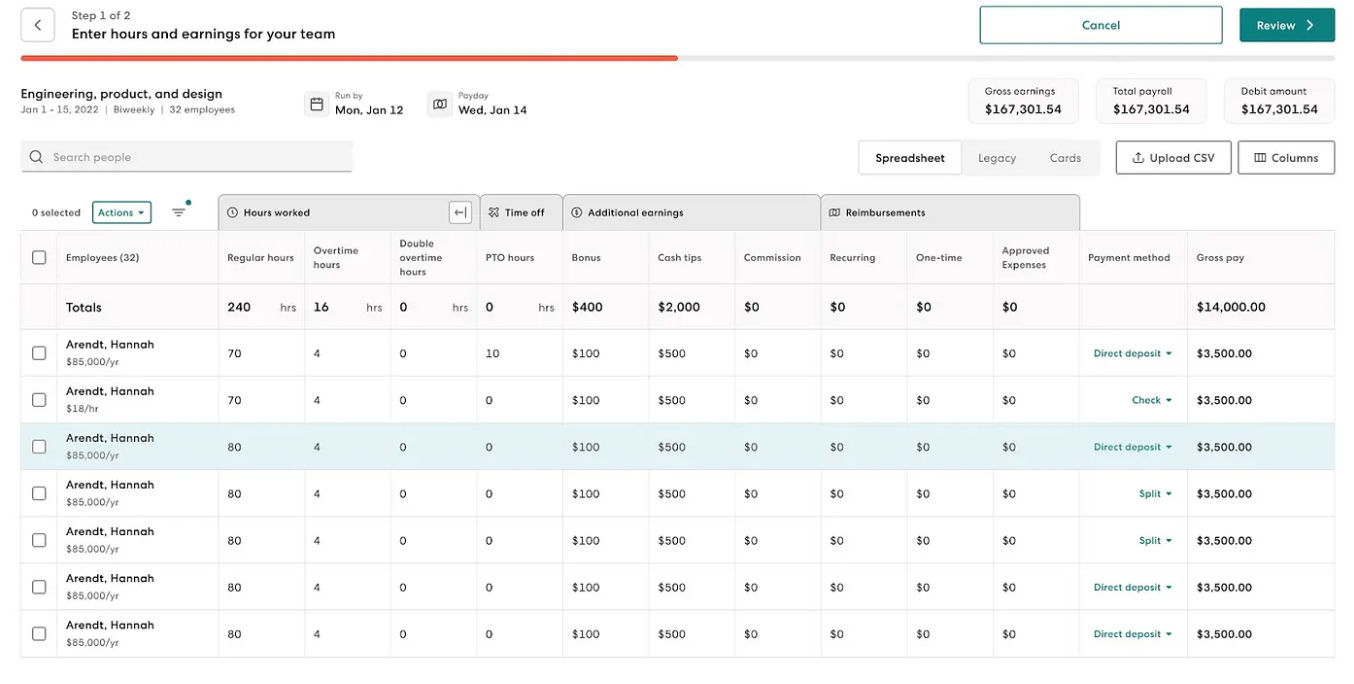Collapse the Hours worked column group
The image size is (1354, 684).
tap(459, 212)
